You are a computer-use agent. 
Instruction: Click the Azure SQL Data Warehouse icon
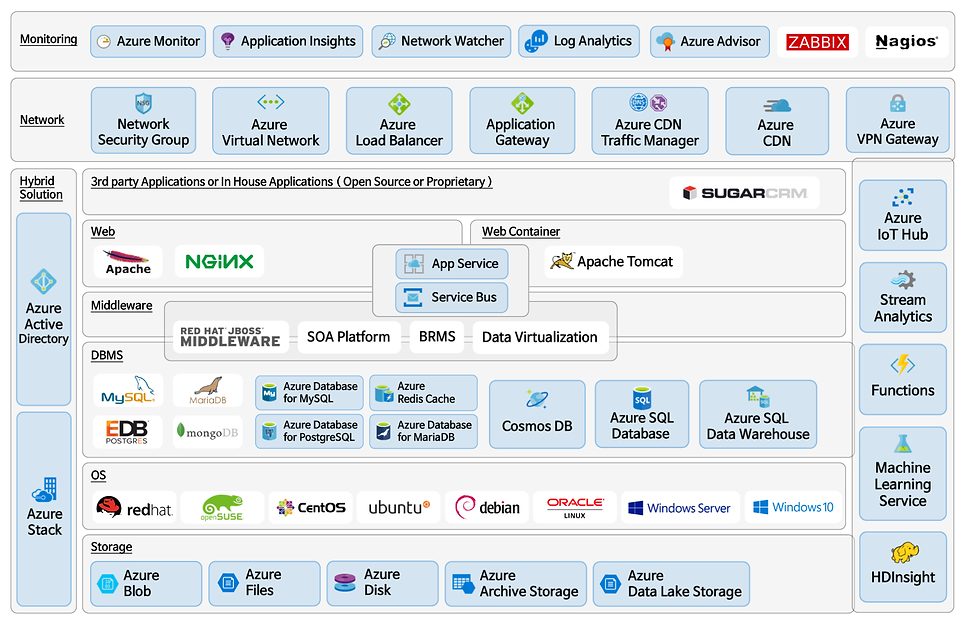[x=758, y=397]
